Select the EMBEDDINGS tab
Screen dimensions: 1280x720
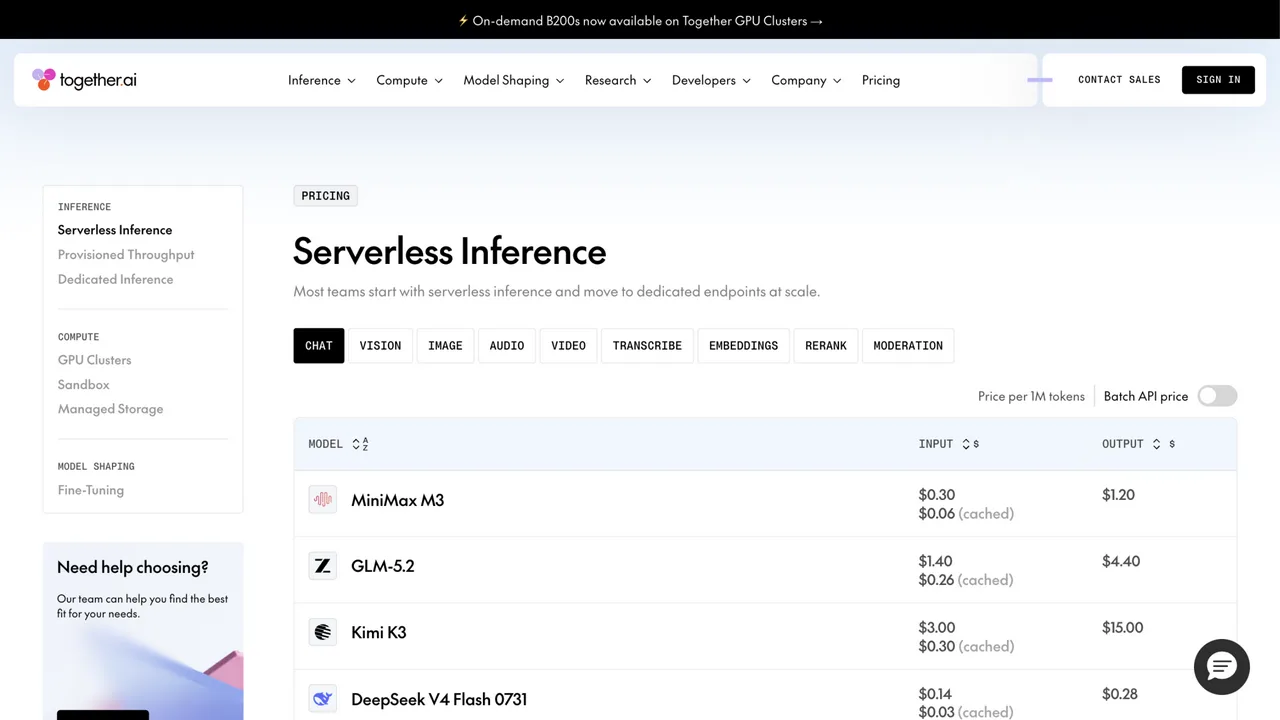[x=744, y=345]
